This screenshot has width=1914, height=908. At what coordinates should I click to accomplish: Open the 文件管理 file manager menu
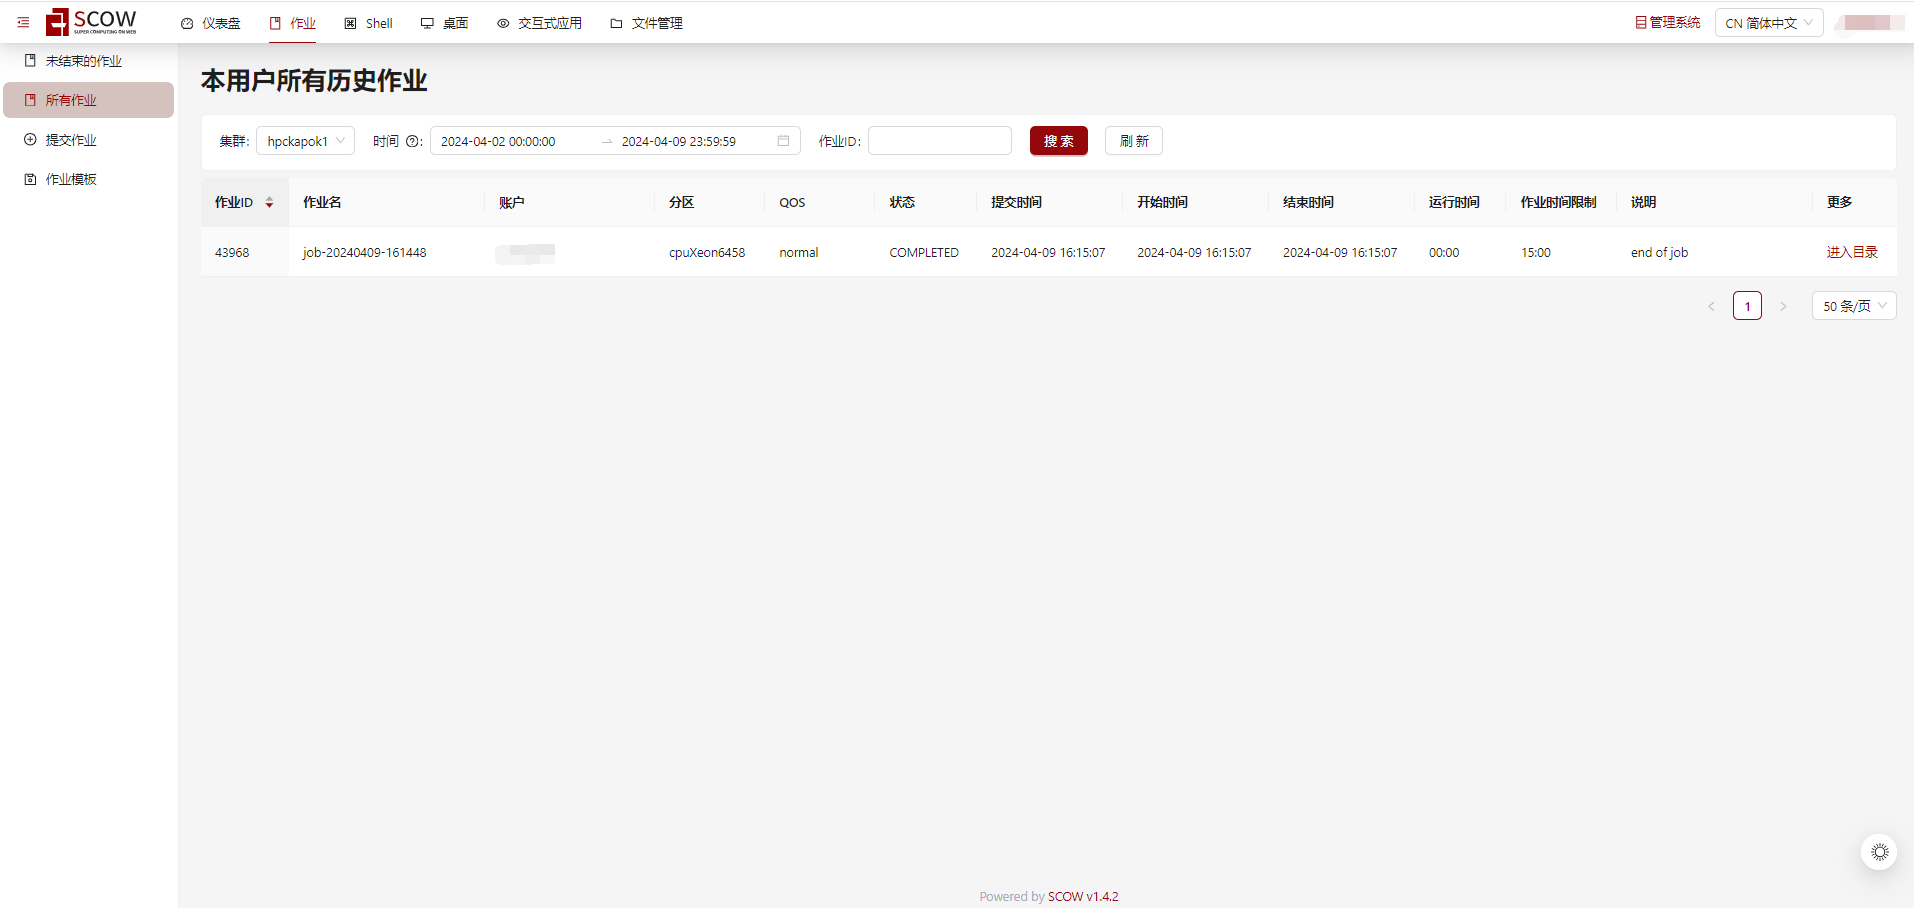pos(647,23)
